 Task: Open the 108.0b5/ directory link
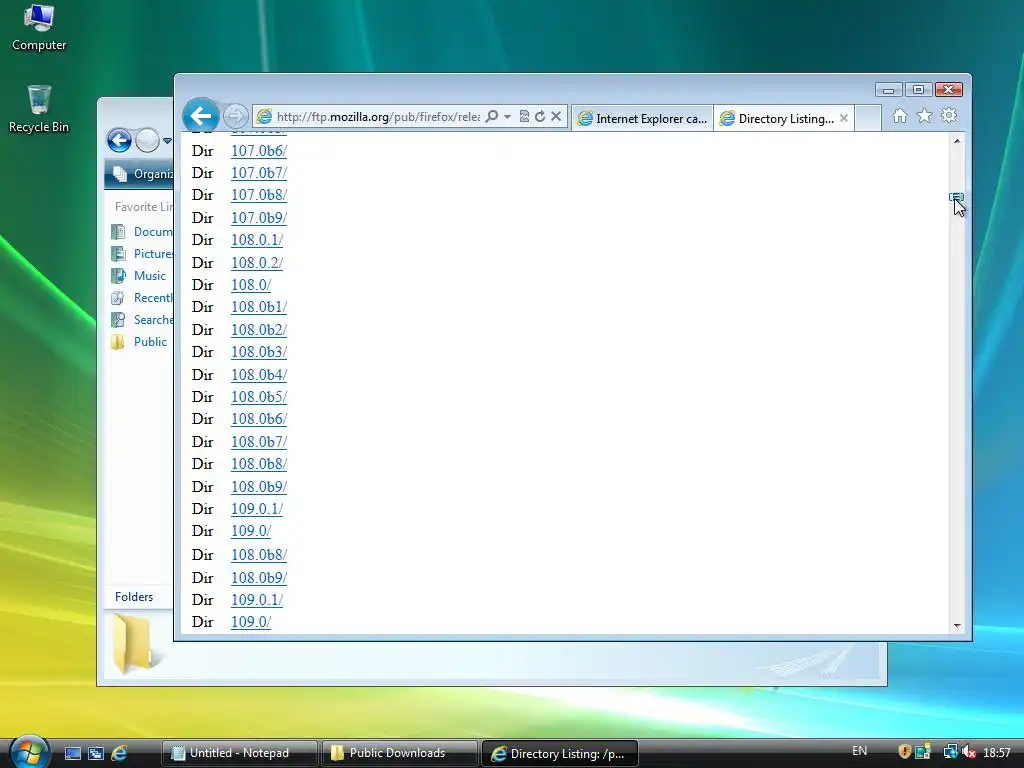[x=259, y=398]
